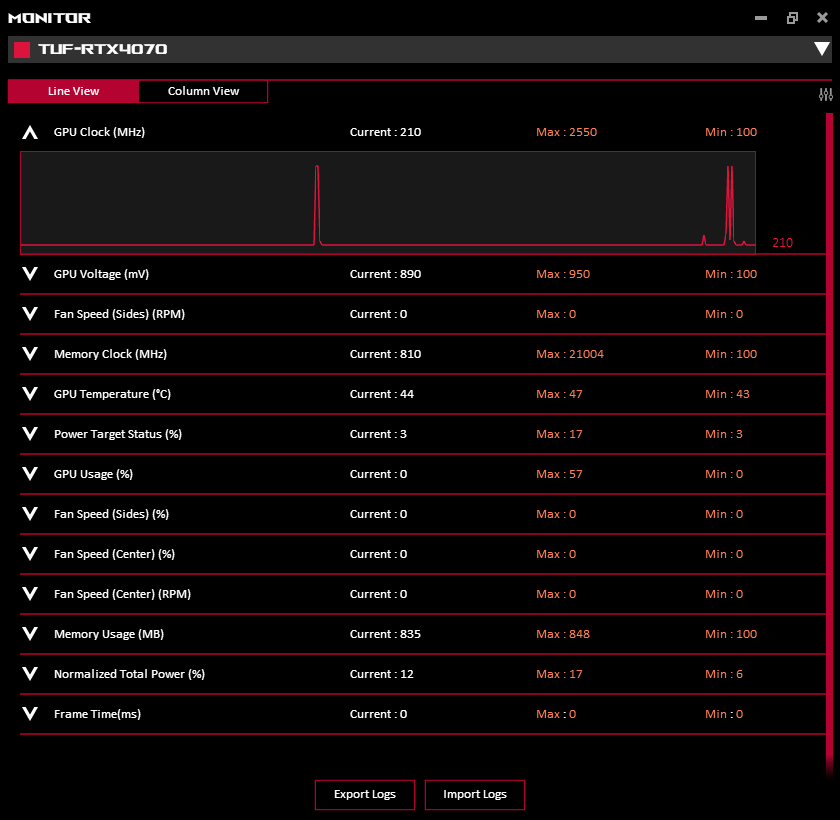Expand Normalized Total Power (%) row
The width and height of the screenshot is (840, 820).
point(30,674)
